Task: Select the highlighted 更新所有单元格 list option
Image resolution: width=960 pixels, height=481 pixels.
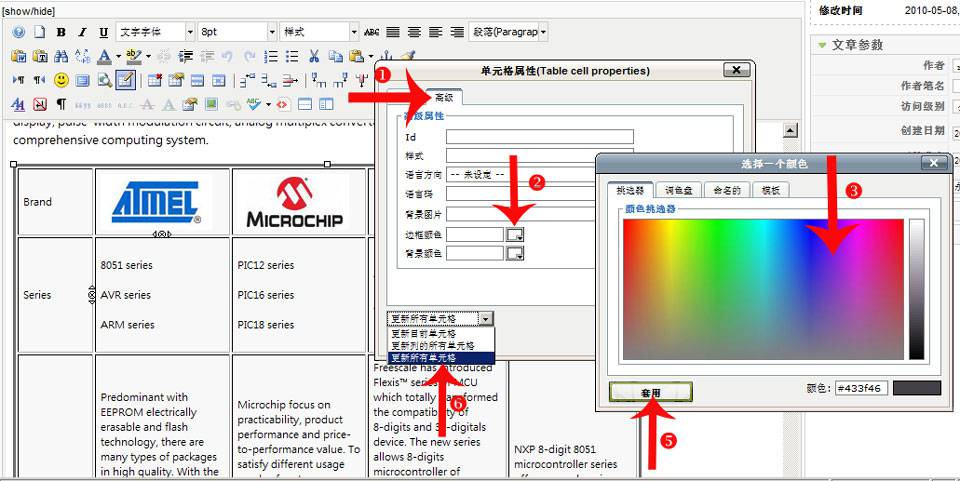Action: coord(441,358)
